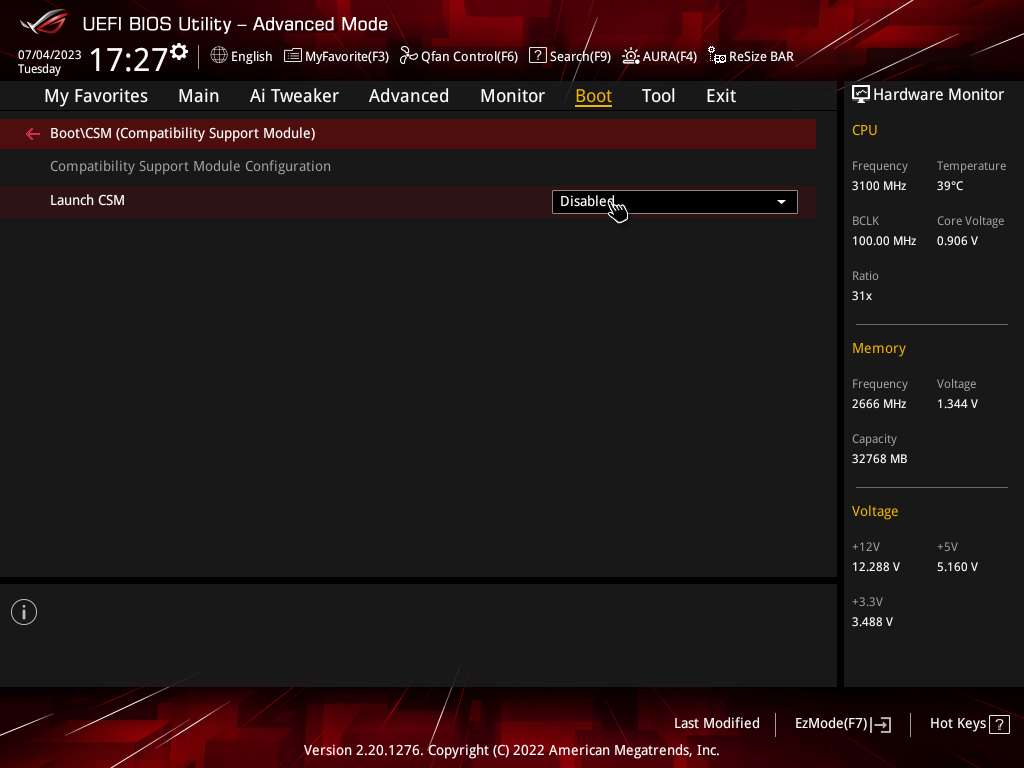Switch to the Main tab

(199, 96)
